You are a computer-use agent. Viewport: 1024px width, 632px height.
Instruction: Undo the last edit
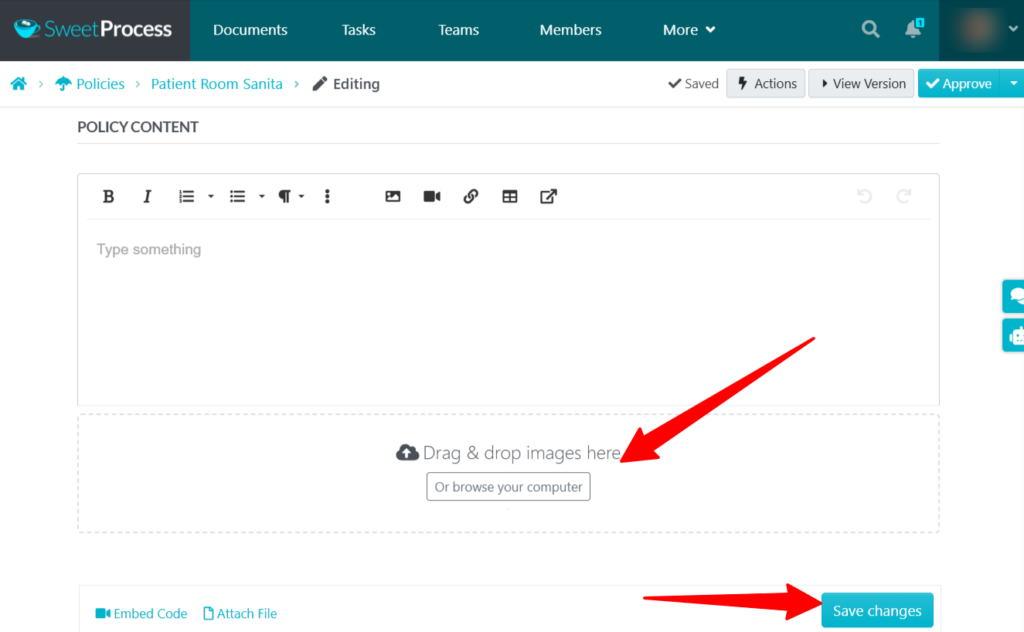pyautogui.click(x=864, y=196)
